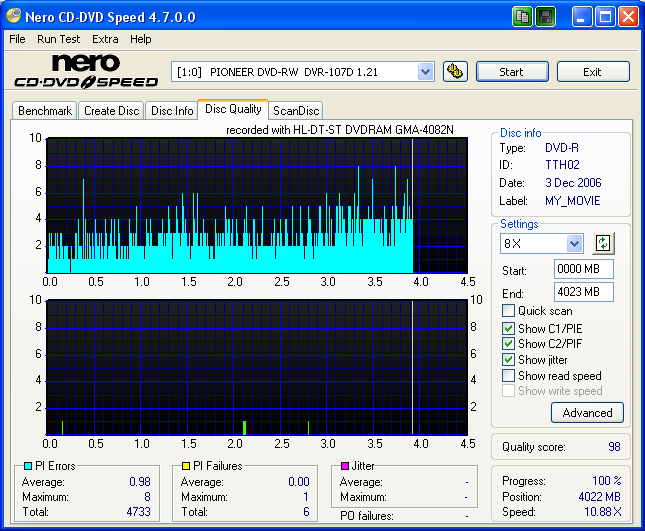
Task: Select the Disc Quality tab
Action: coord(233,109)
